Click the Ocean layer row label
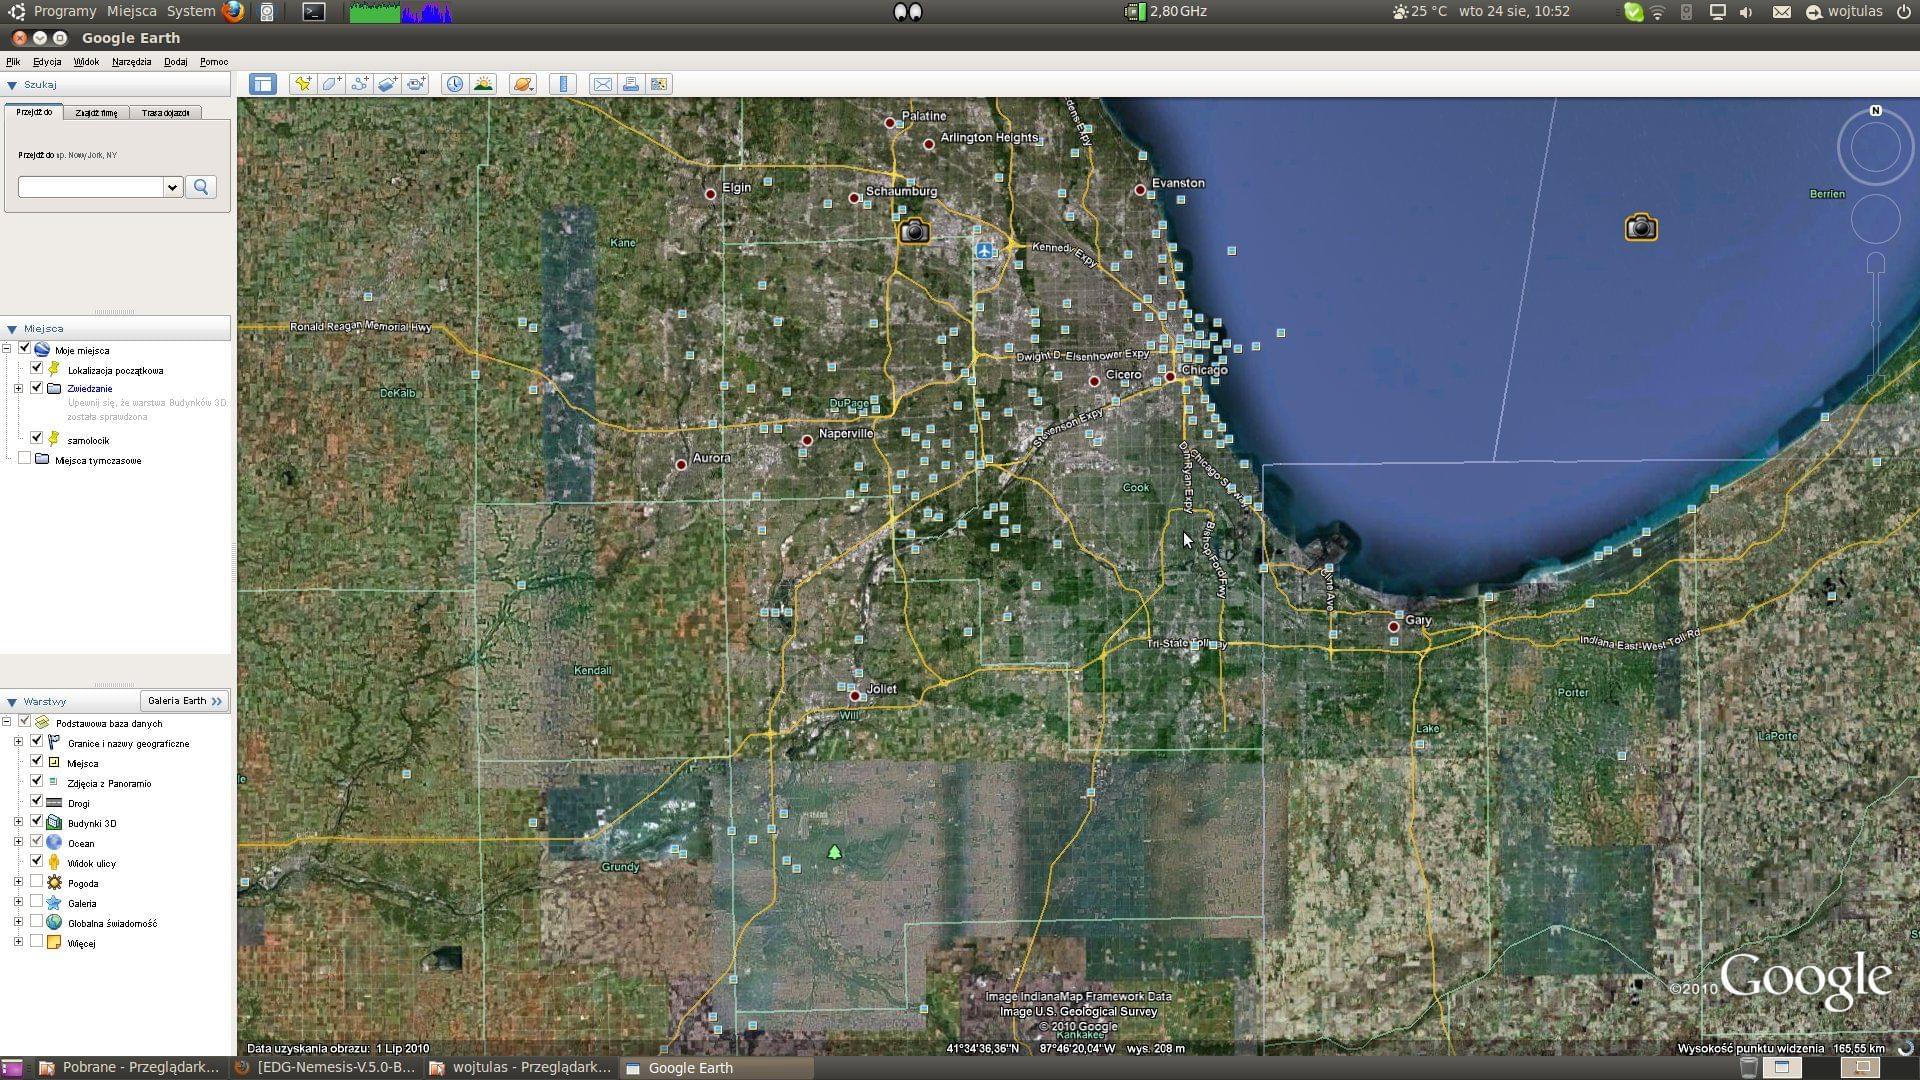The image size is (1920, 1080). click(x=81, y=843)
